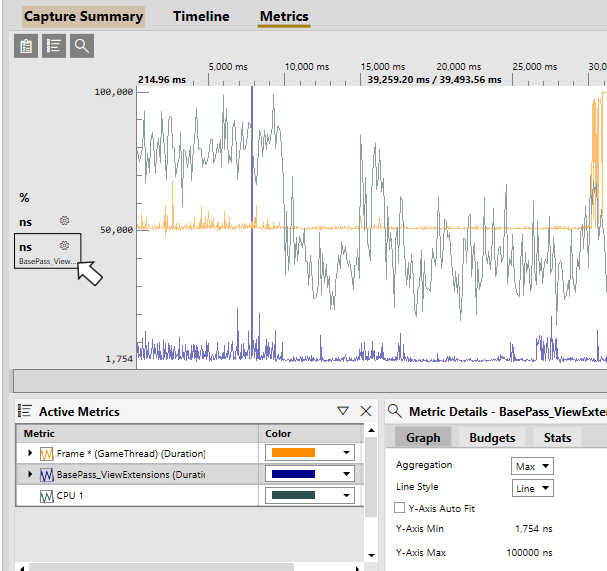
Task: Click the clipboard summary toolbar icon
Action: (26, 46)
